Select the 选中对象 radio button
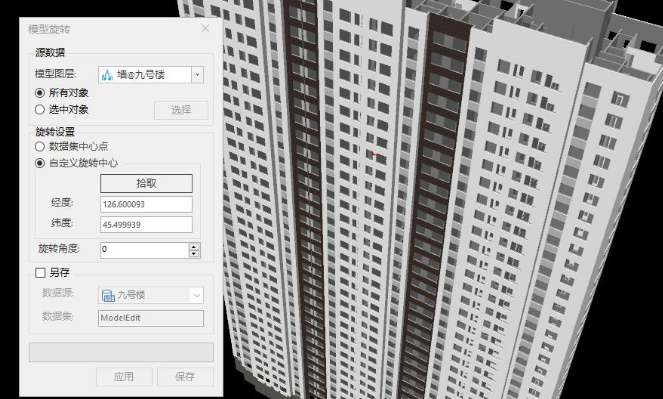Screen dimensions: 663x399 pyautogui.click(x=40, y=109)
